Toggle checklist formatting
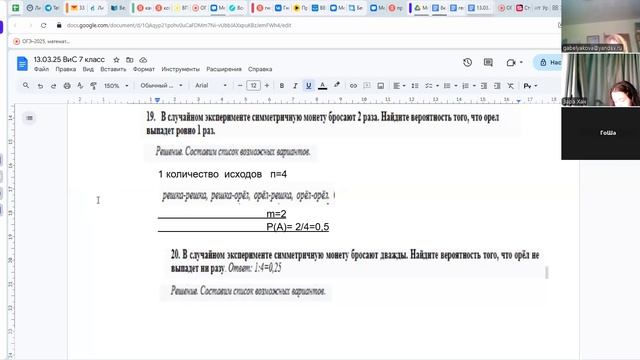This screenshot has width=640, height=360. pos(428,86)
